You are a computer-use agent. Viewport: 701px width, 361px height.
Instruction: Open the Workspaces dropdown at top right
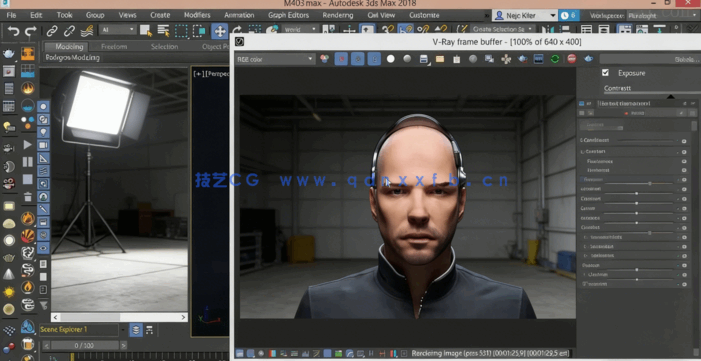coord(662,15)
